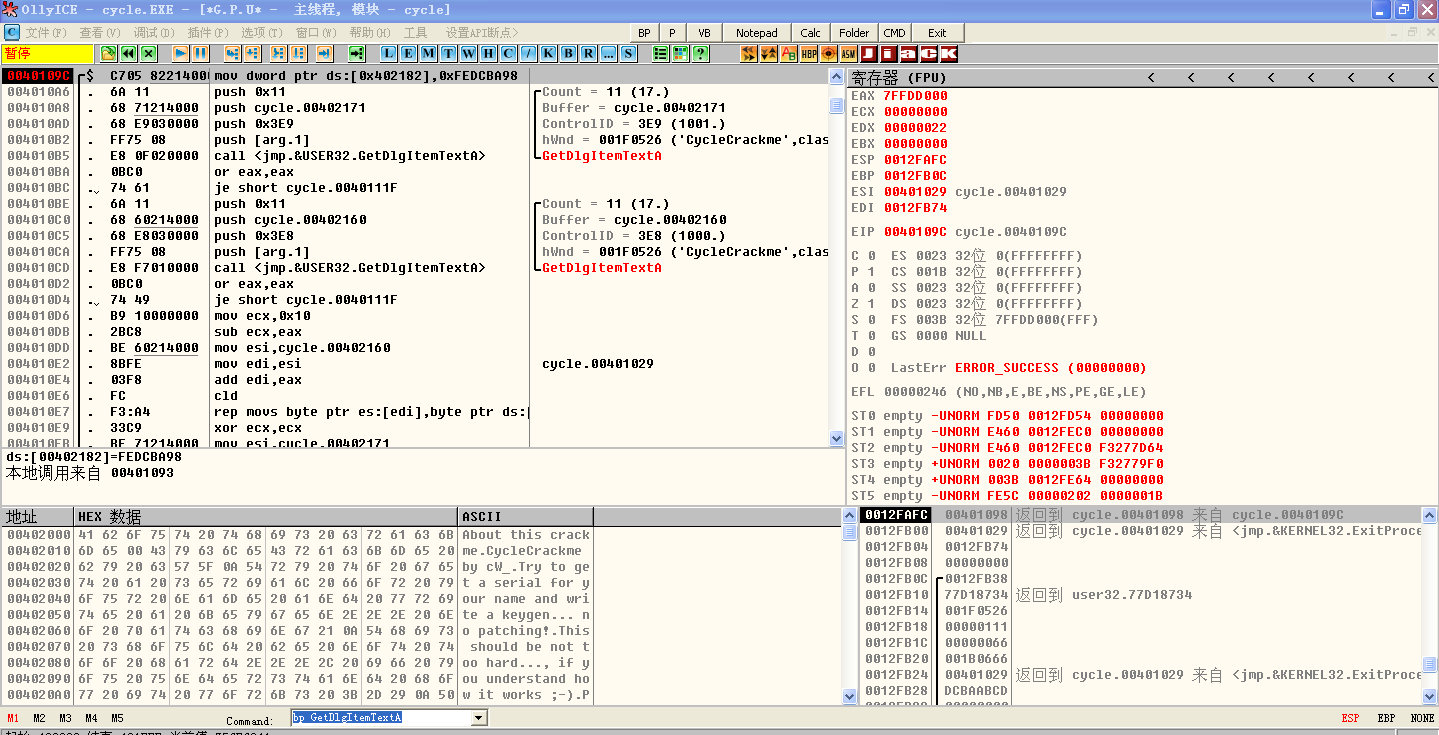This screenshot has height=735, width=1439.
Task: Show Patches window (slash button)
Action: click(x=529, y=53)
